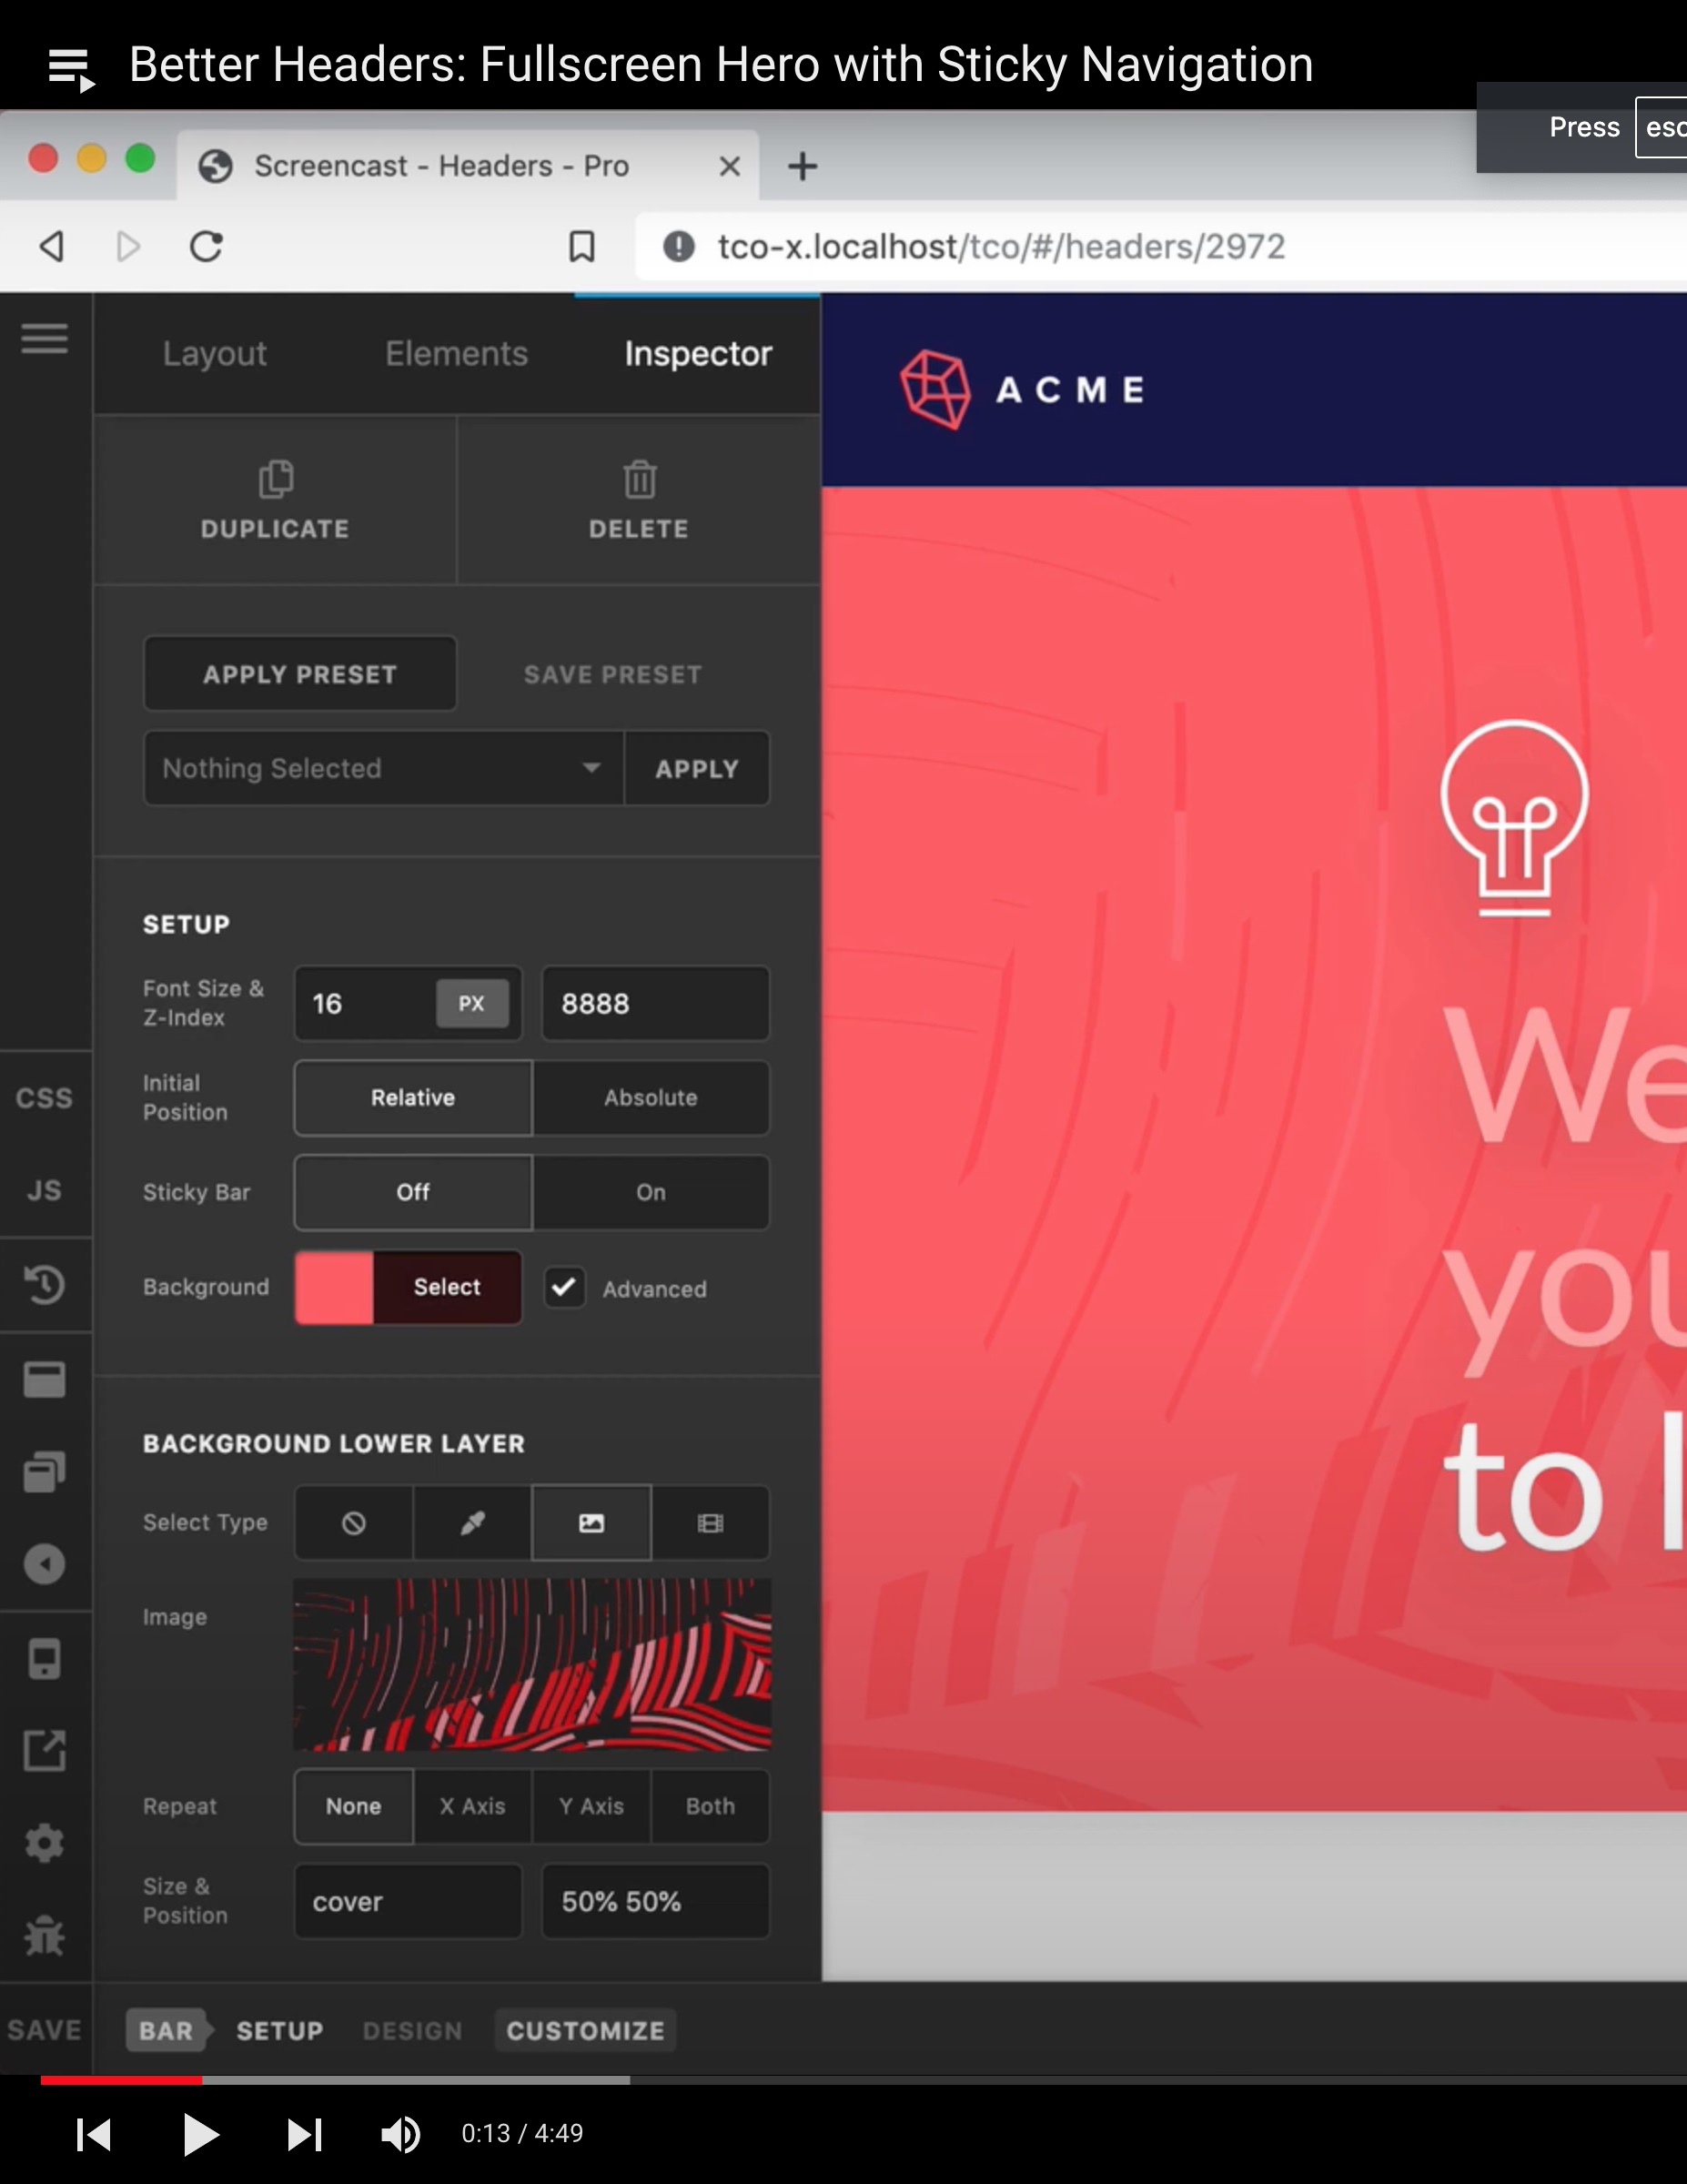Select the image background type icon
Image resolution: width=1687 pixels, height=2184 pixels.
pyautogui.click(x=591, y=1523)
